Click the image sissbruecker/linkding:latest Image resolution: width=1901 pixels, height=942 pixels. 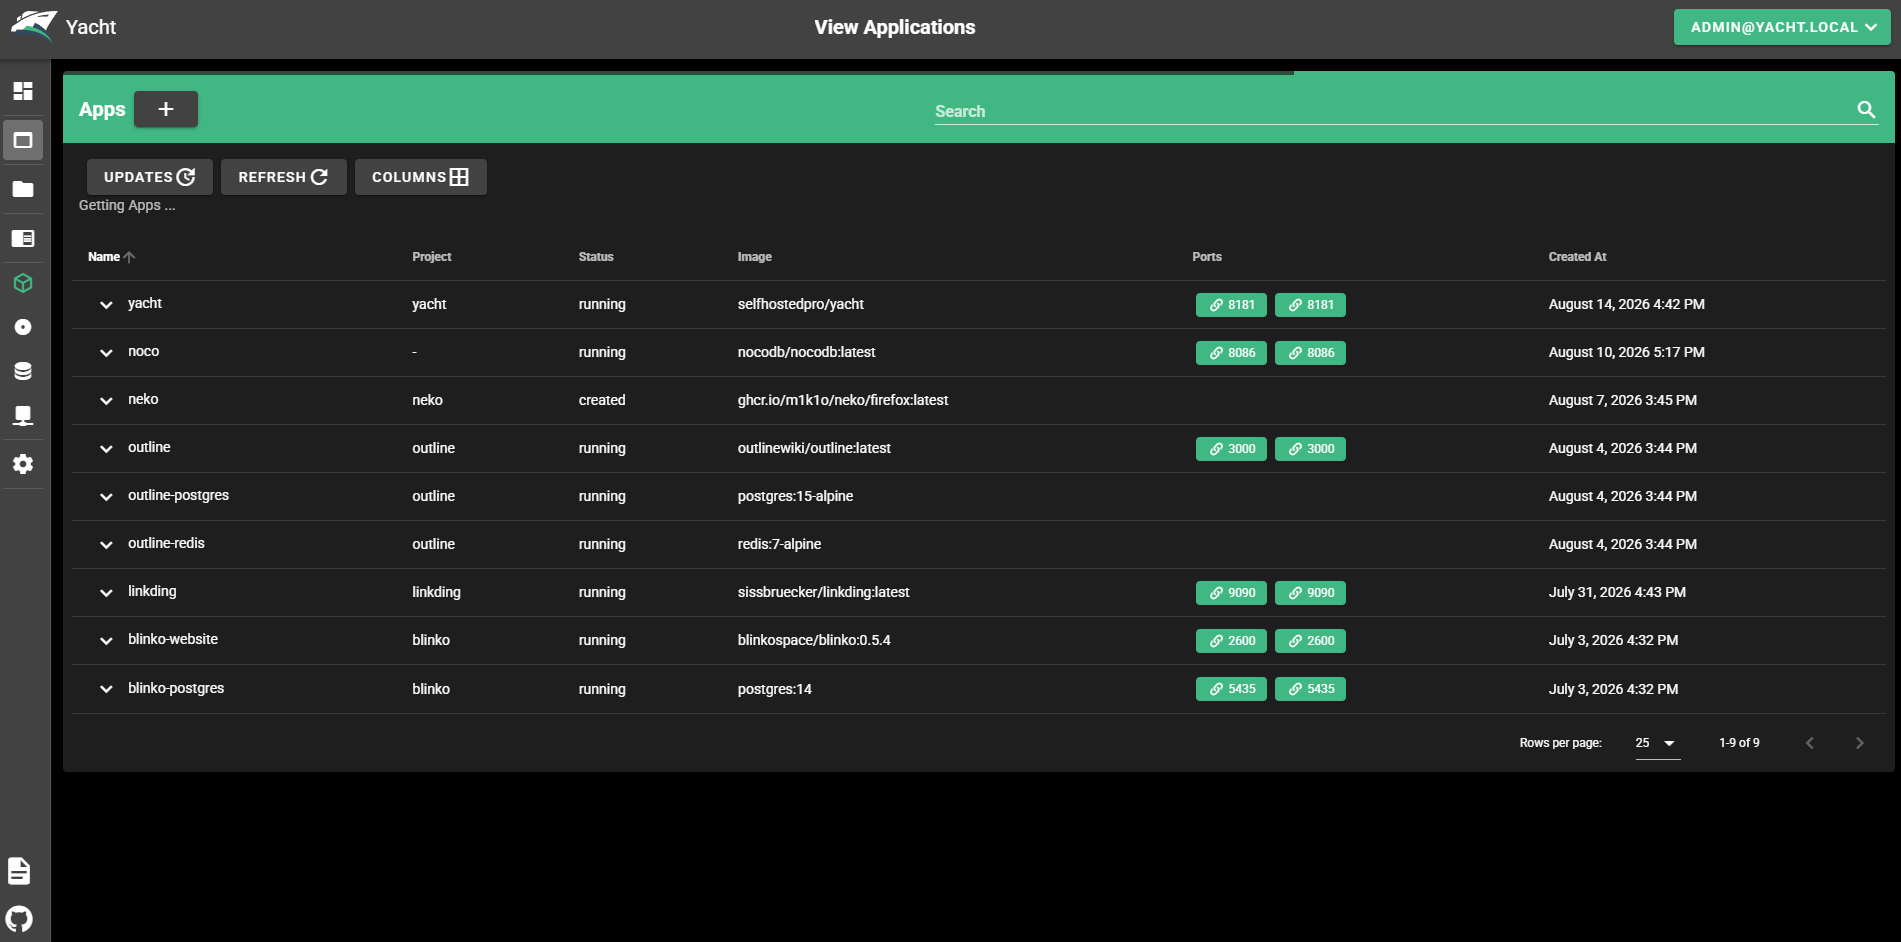(824, 592)
